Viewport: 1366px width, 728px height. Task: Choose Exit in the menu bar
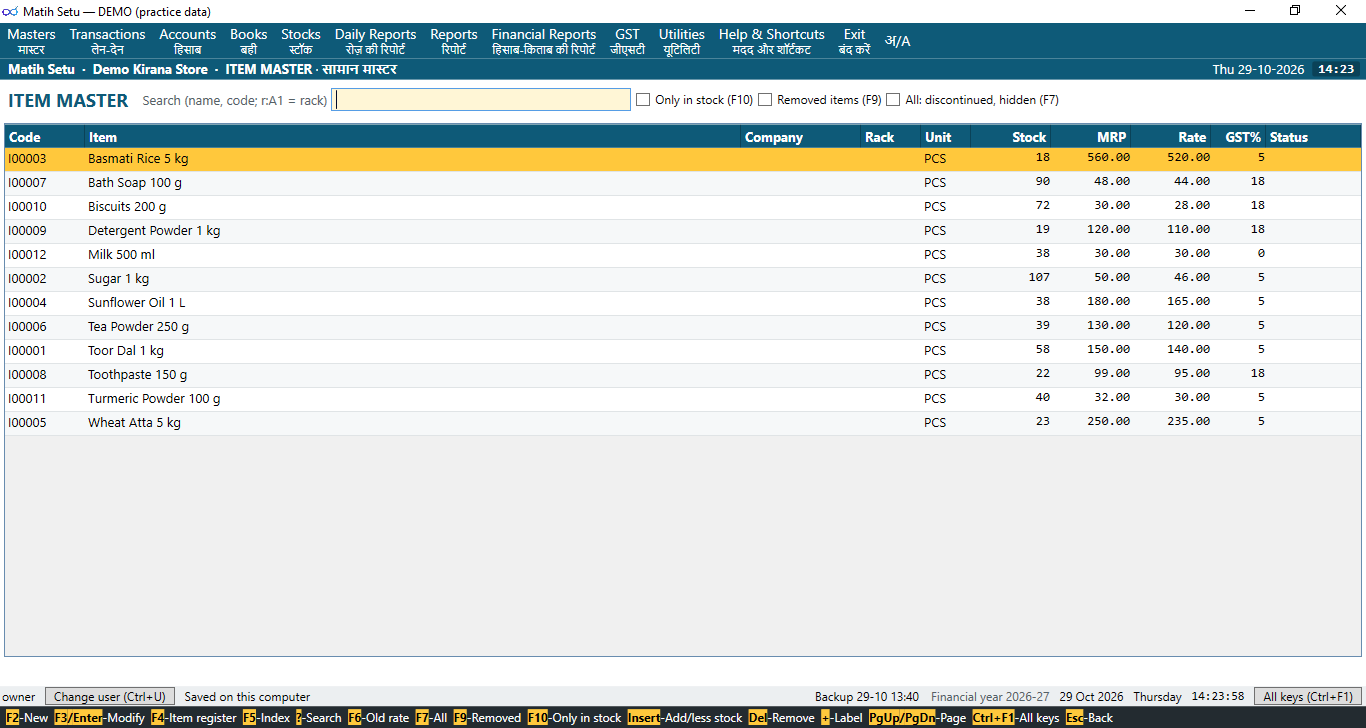854,41
